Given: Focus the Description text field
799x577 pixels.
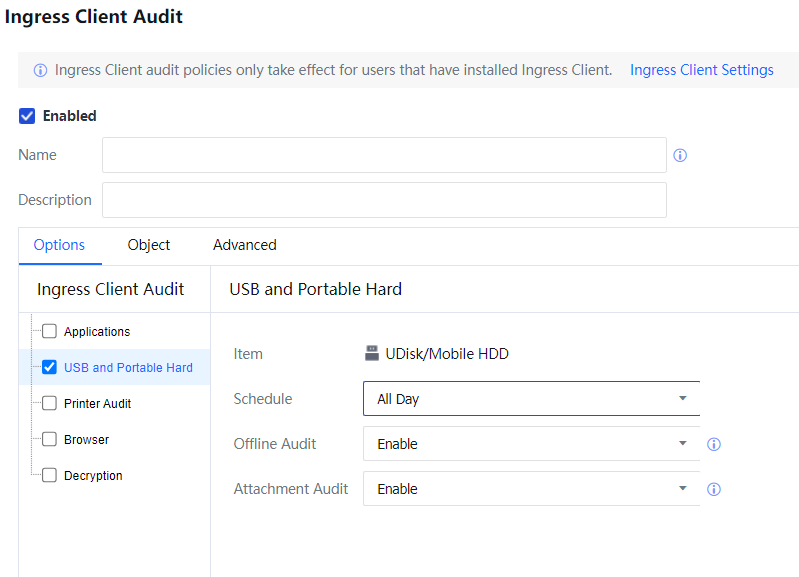Looking at the screenshot, I should [384, 200].
